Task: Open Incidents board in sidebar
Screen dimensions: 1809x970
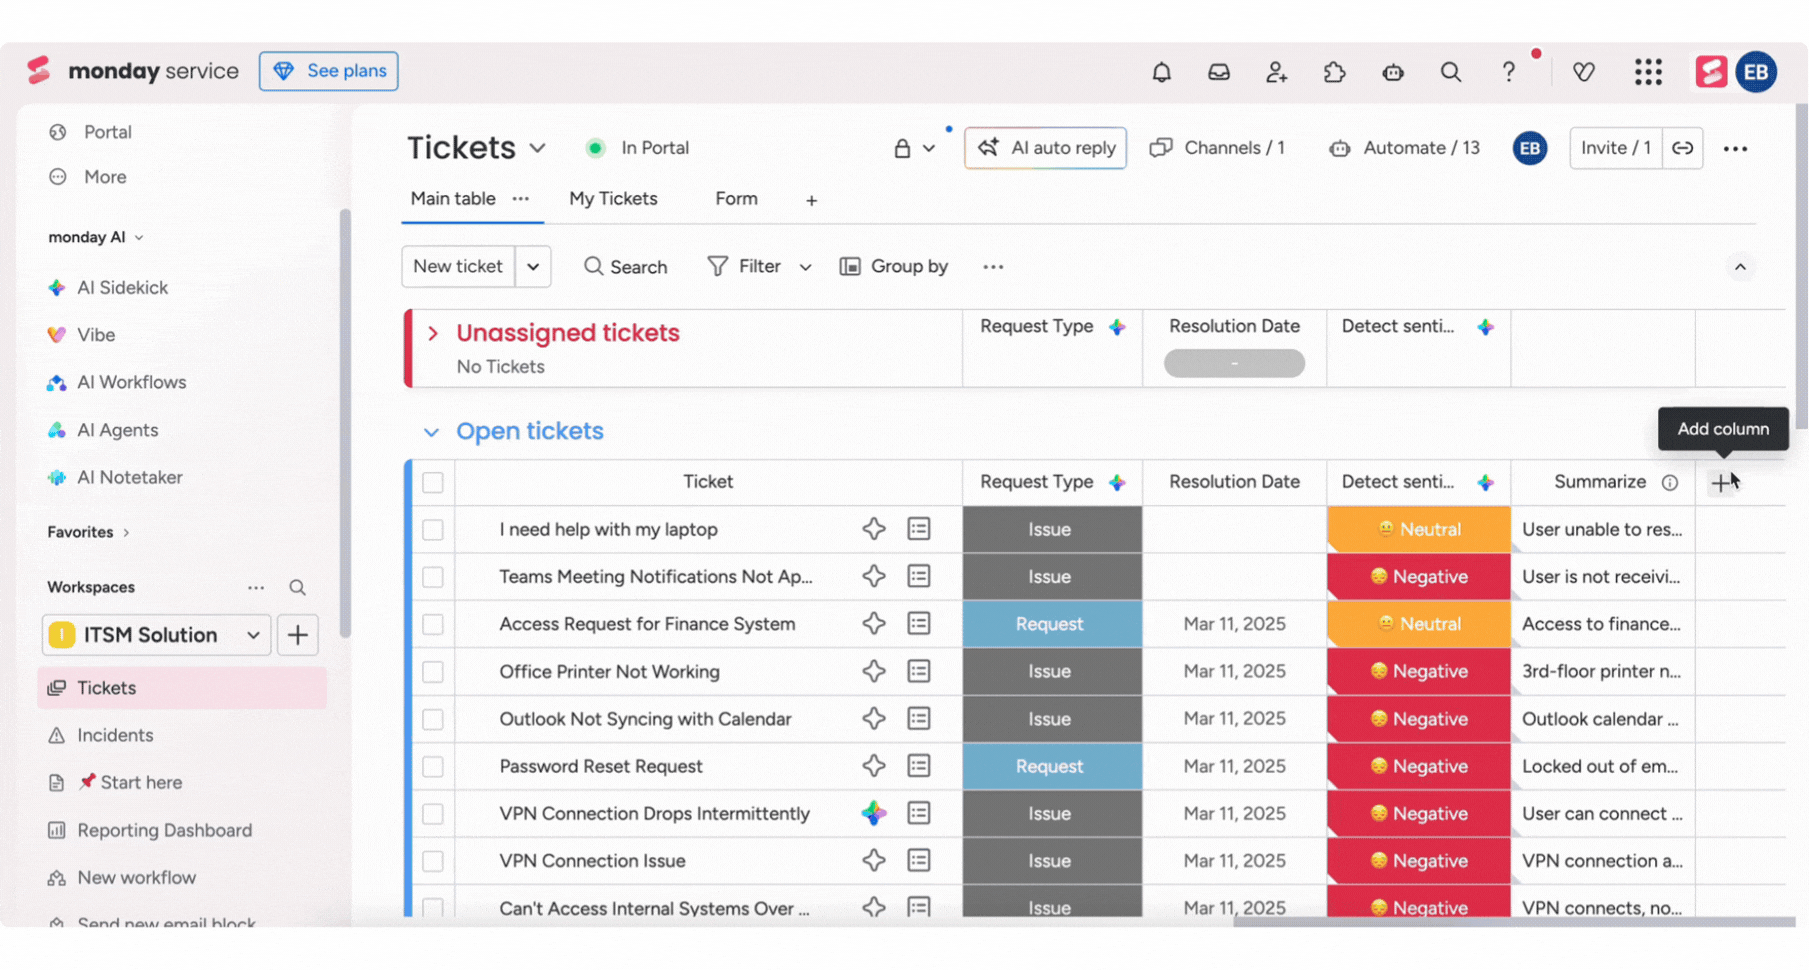Action: [115, 735]
